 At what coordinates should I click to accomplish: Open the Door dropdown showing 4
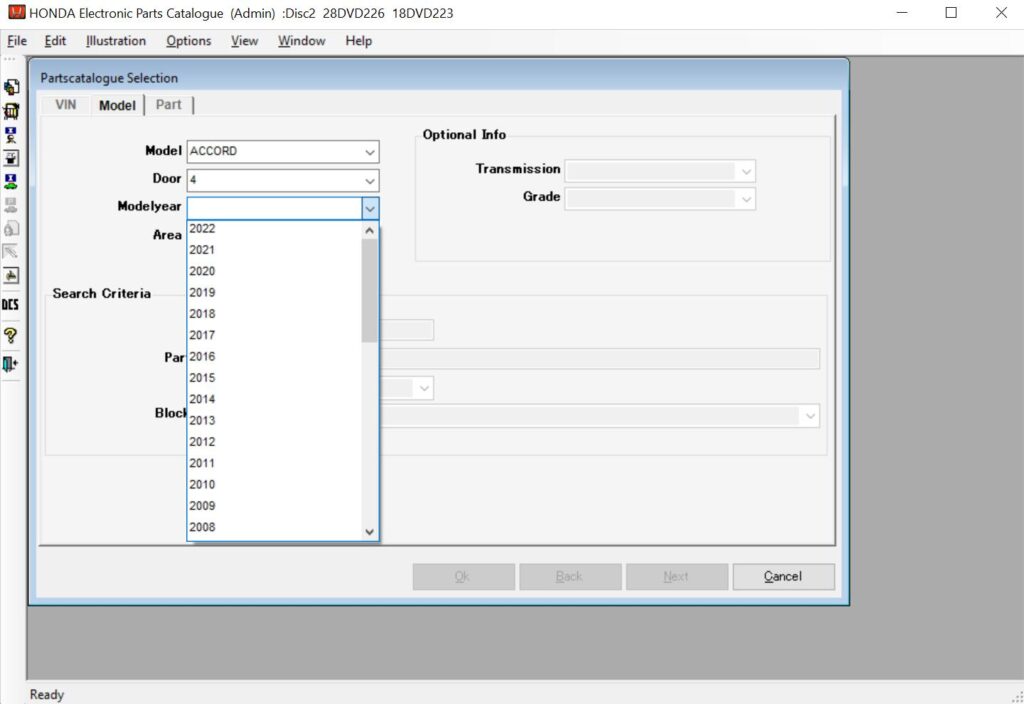[x=370, y=180]
